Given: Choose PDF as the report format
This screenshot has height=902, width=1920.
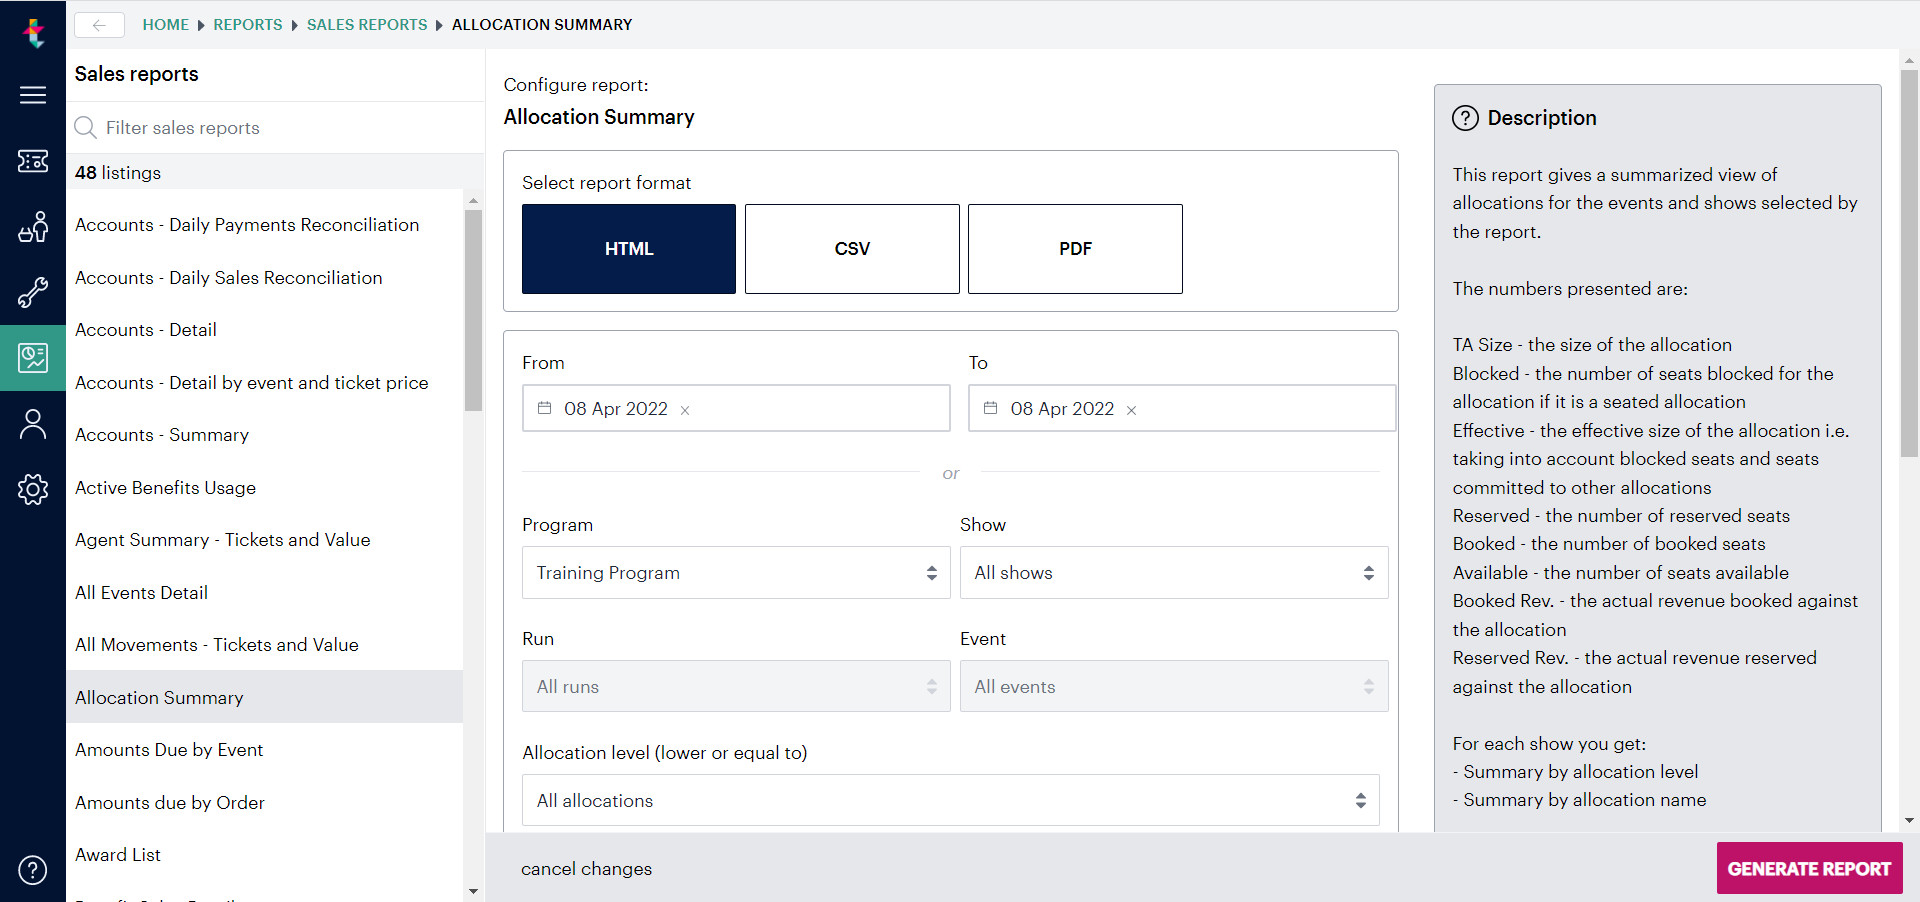Looking at the screenshot, I should (1075, 249).
